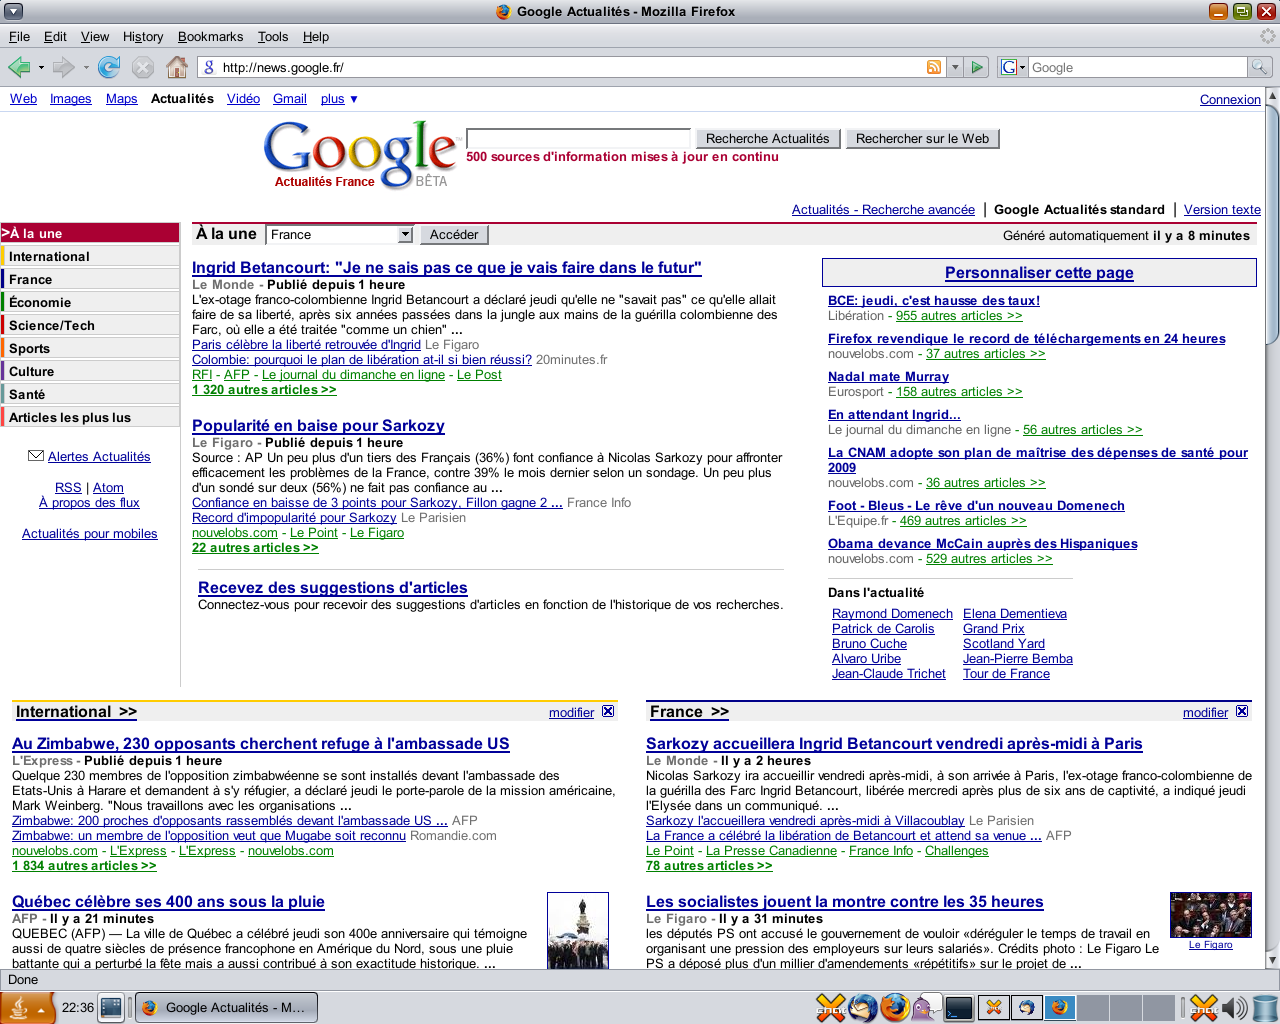Screen dimensions: 1280x1024
Task: Open the Version texte link
Action: (x=1222, y=209)
